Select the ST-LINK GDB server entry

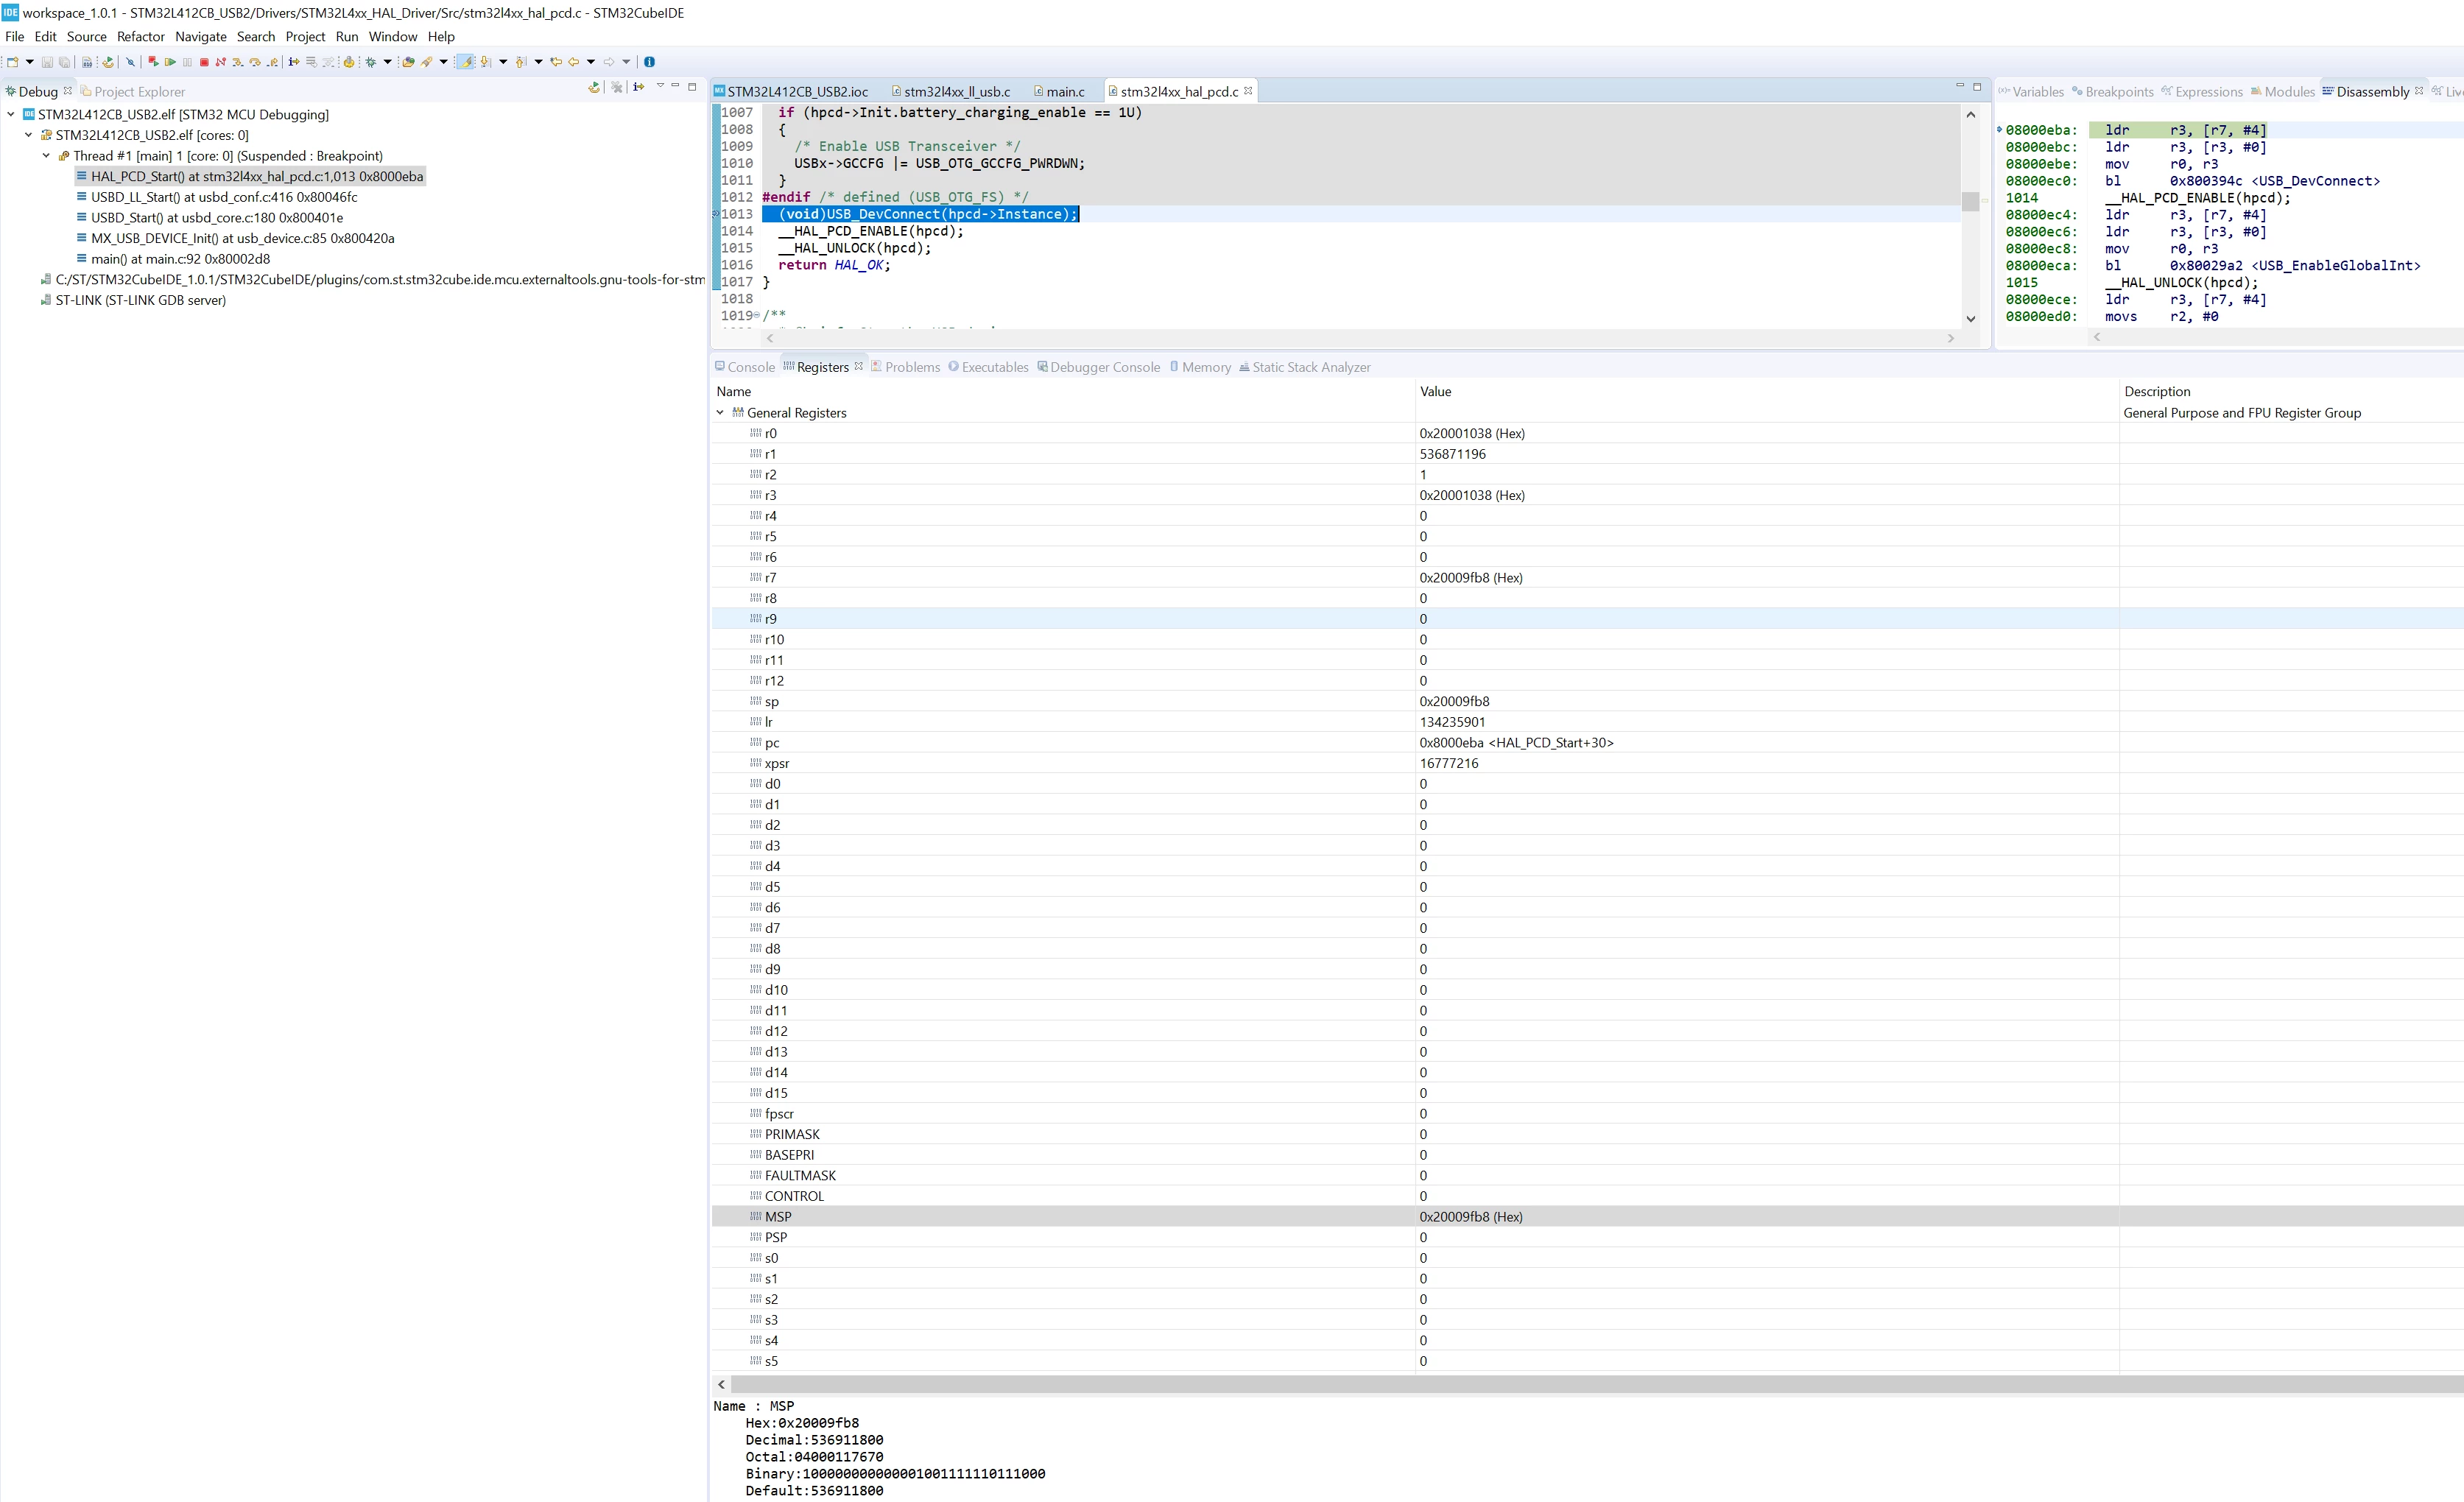click(133, 300)
